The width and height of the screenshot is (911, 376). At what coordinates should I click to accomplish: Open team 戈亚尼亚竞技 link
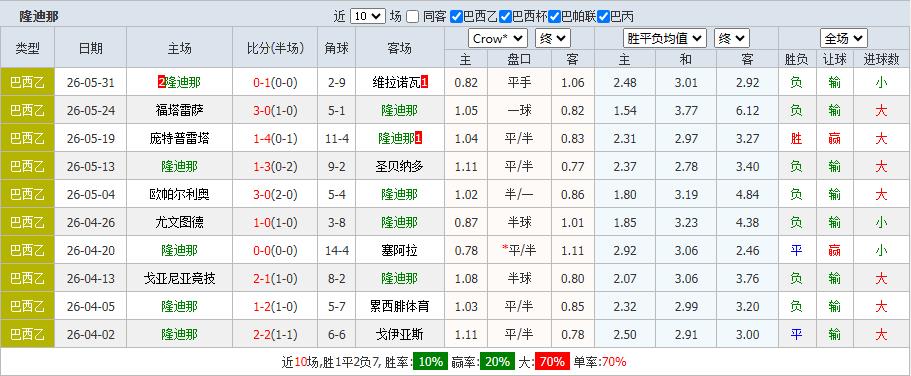pos(180,278)
